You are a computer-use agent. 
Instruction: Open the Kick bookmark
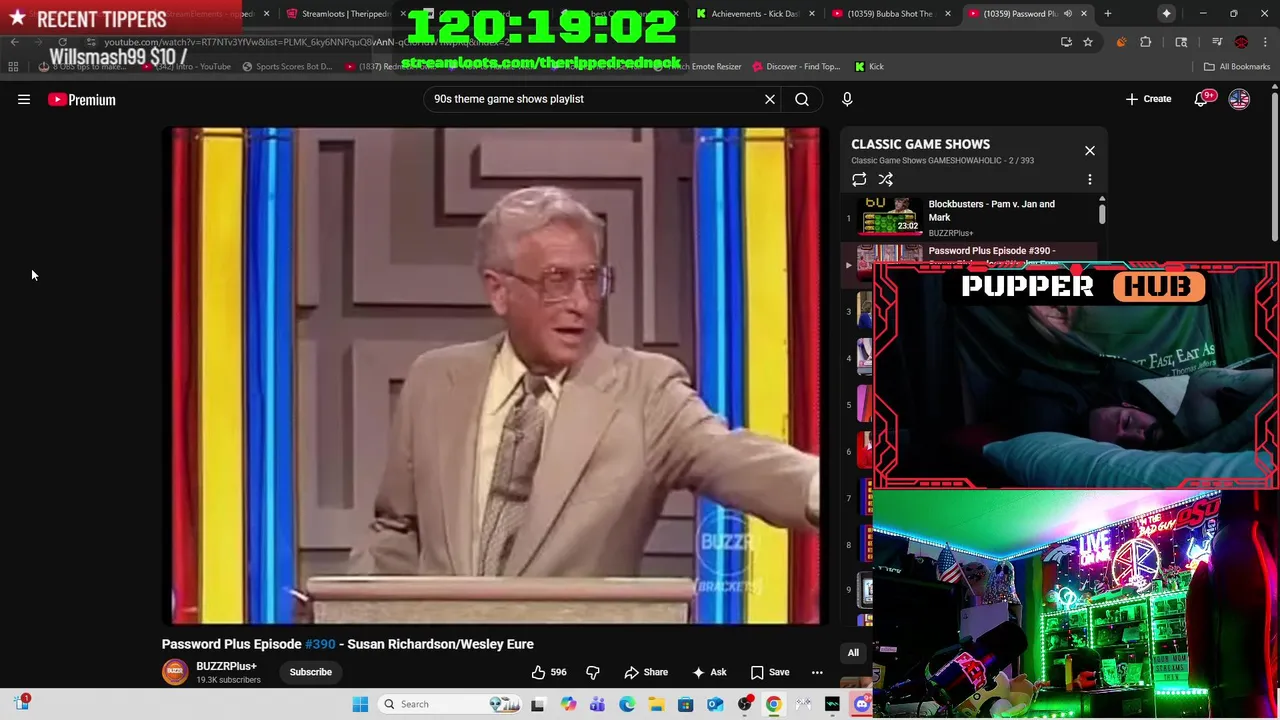(x=869, y=67)
